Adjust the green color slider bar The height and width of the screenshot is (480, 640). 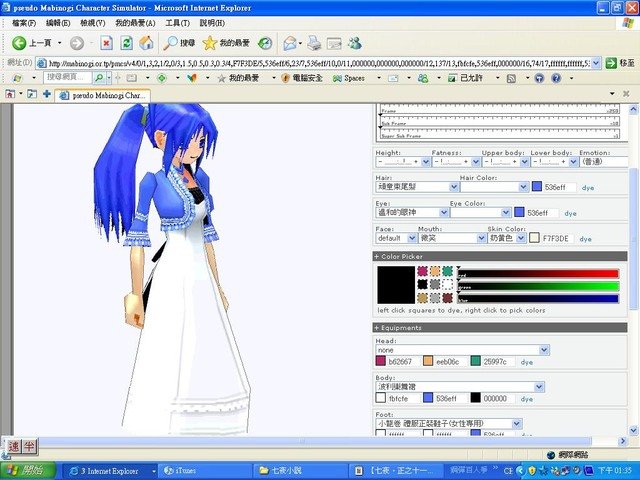(x=538, y=286)
